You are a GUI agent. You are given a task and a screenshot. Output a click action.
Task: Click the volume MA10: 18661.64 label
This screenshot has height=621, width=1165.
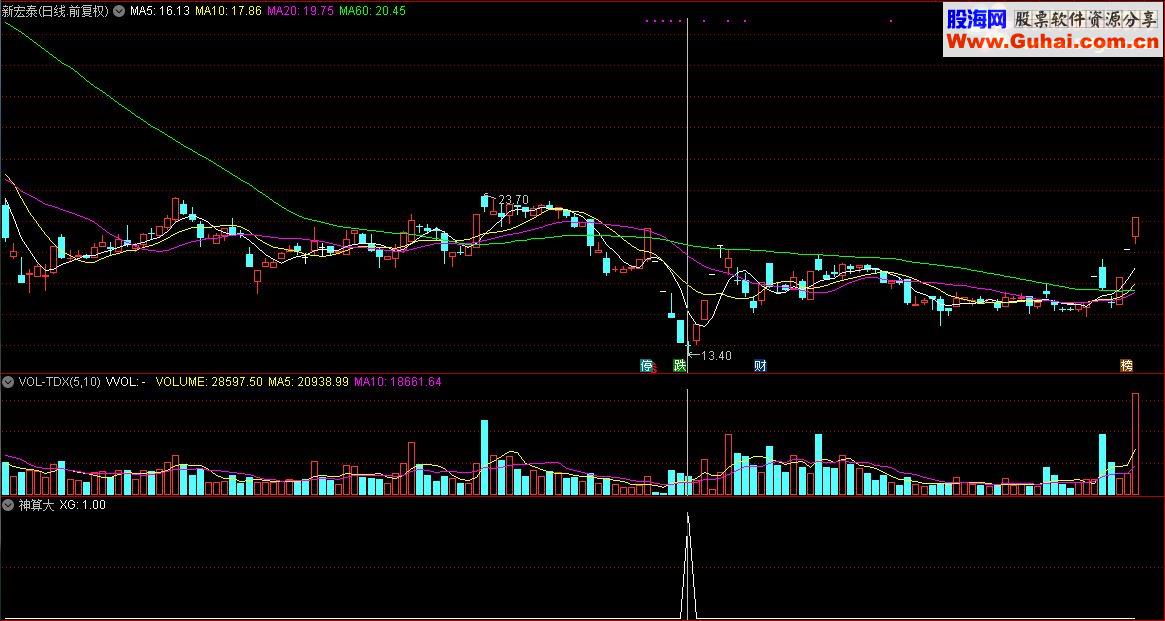(397, 382)
